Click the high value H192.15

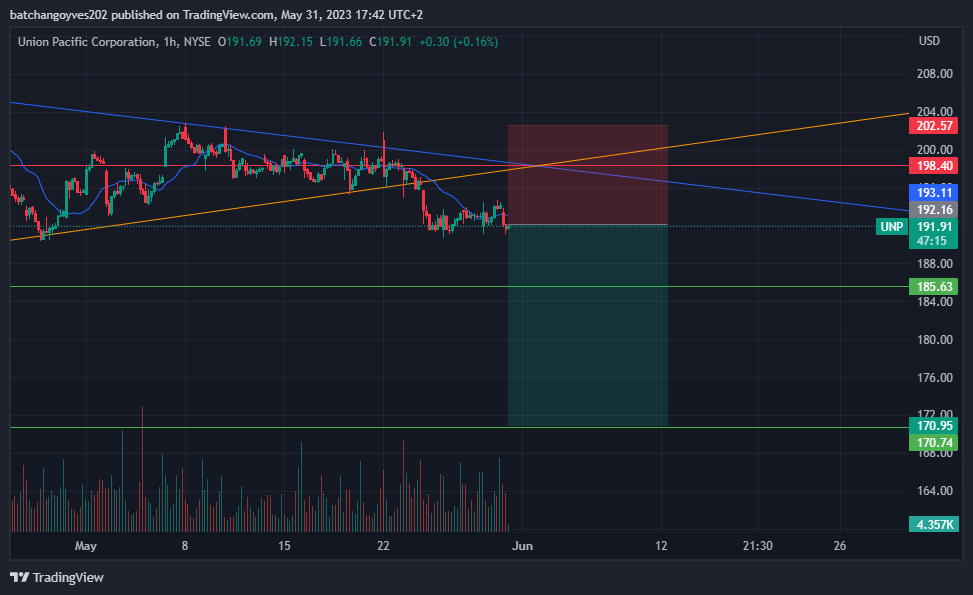tap(290, 42)
